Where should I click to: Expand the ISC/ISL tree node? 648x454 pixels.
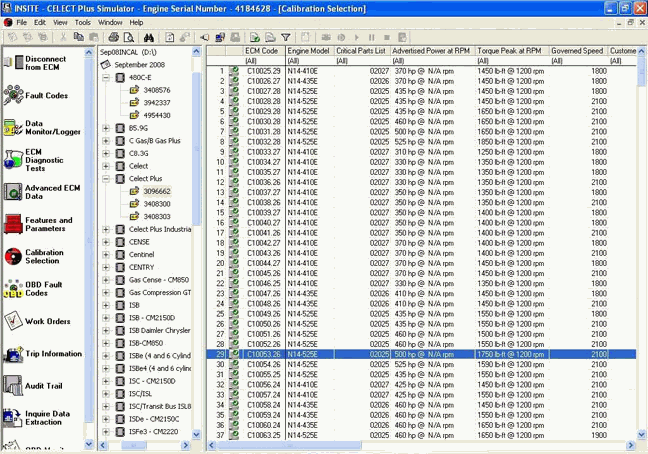pos(106,394)
